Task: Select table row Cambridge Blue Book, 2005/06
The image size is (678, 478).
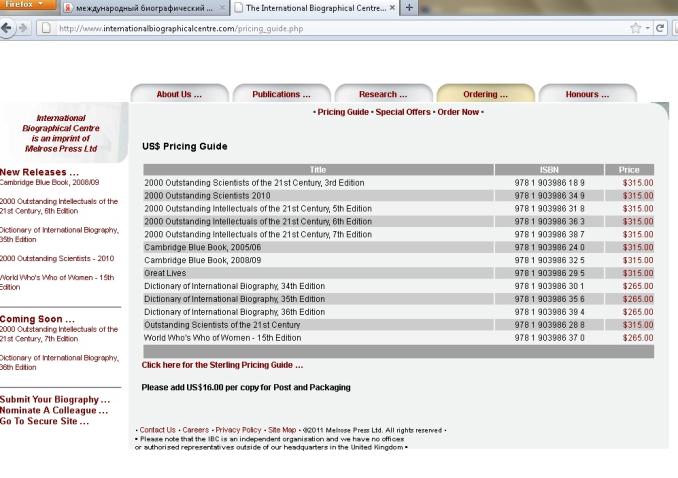Action: coord(398,247)
